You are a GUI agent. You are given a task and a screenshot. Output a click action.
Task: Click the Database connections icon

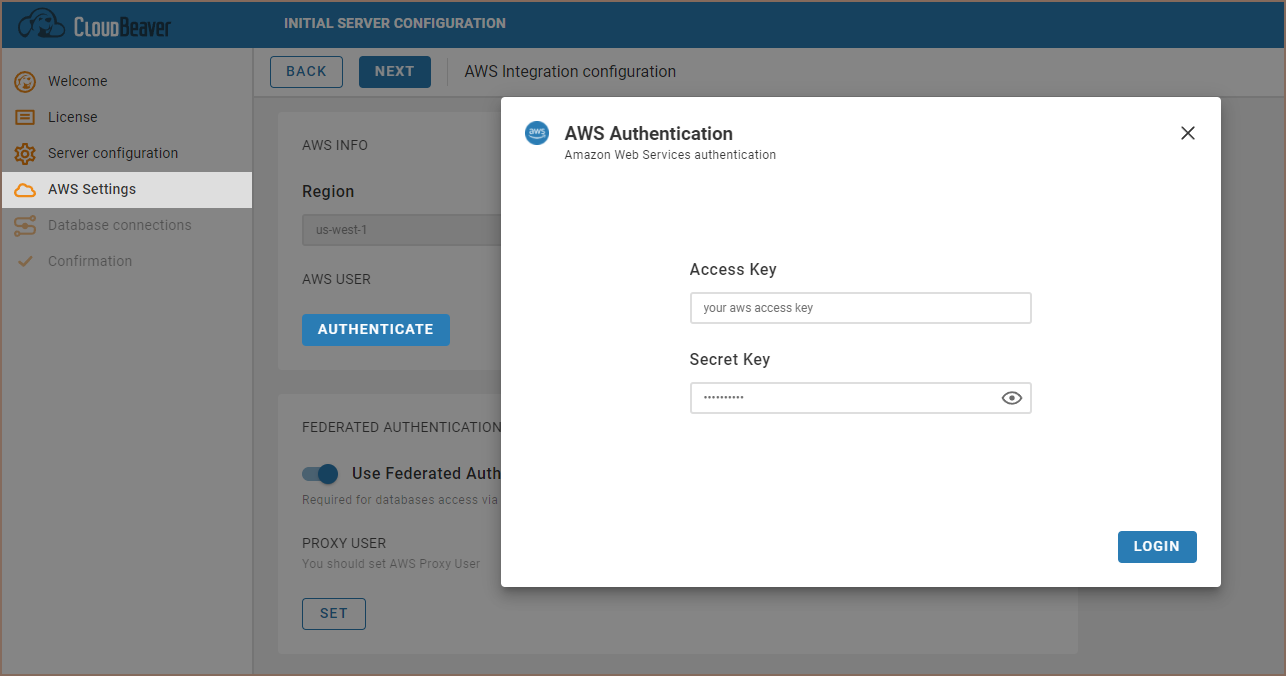25,225
